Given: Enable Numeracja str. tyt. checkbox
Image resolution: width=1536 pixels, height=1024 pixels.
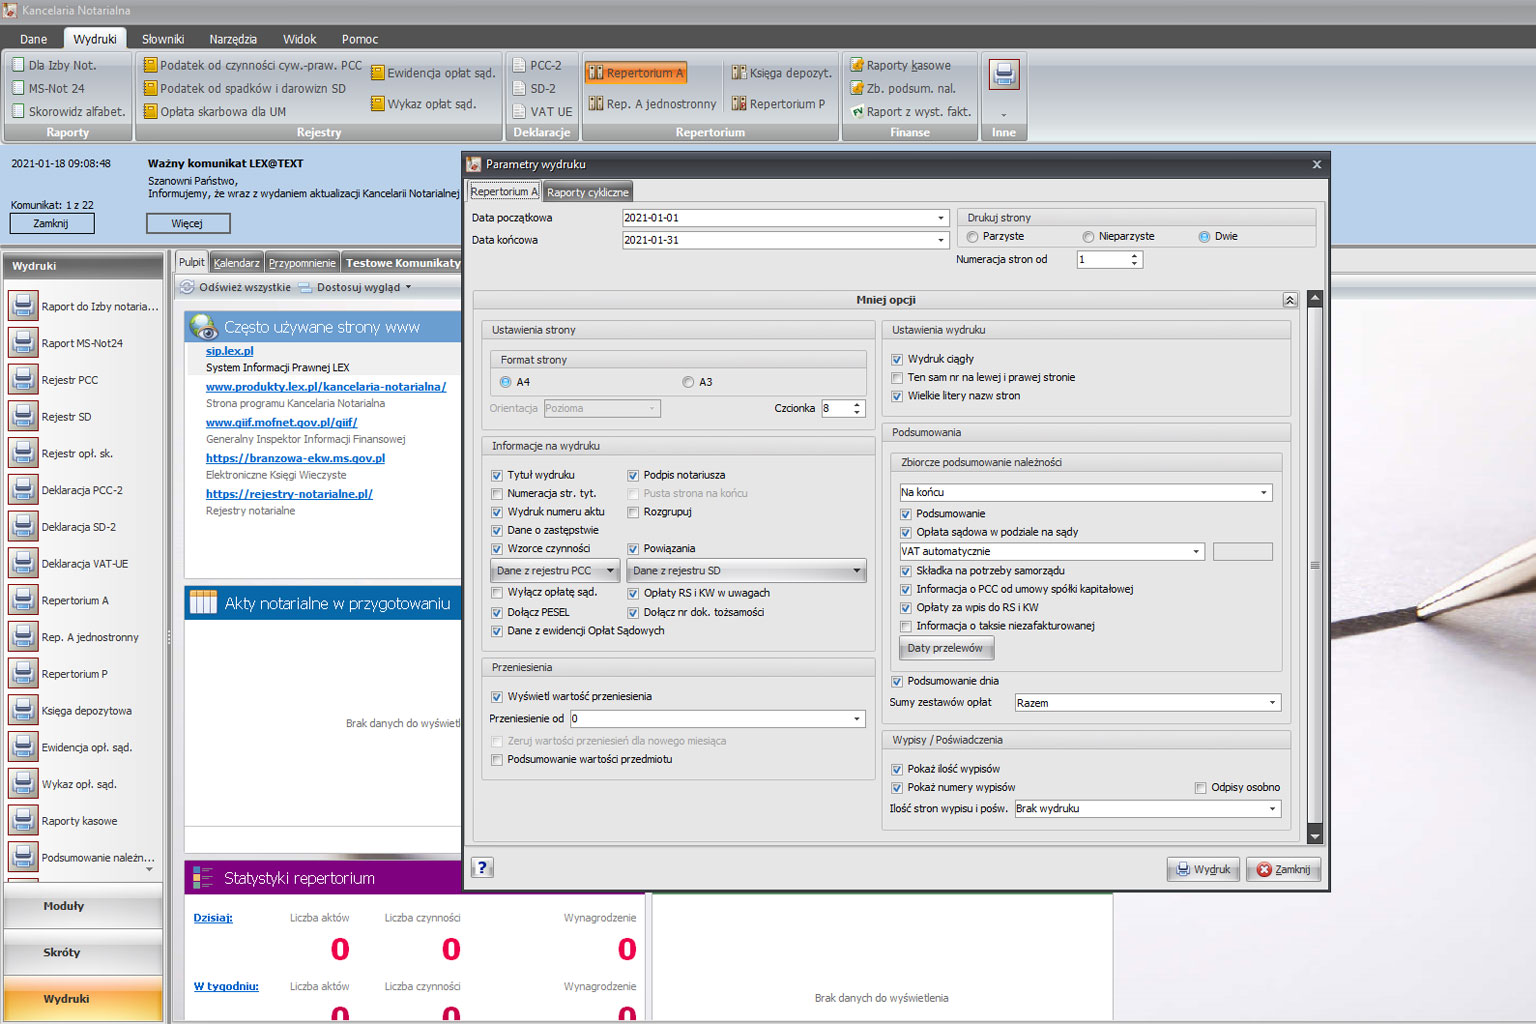Looking at the screenshot, I should 497,494.
